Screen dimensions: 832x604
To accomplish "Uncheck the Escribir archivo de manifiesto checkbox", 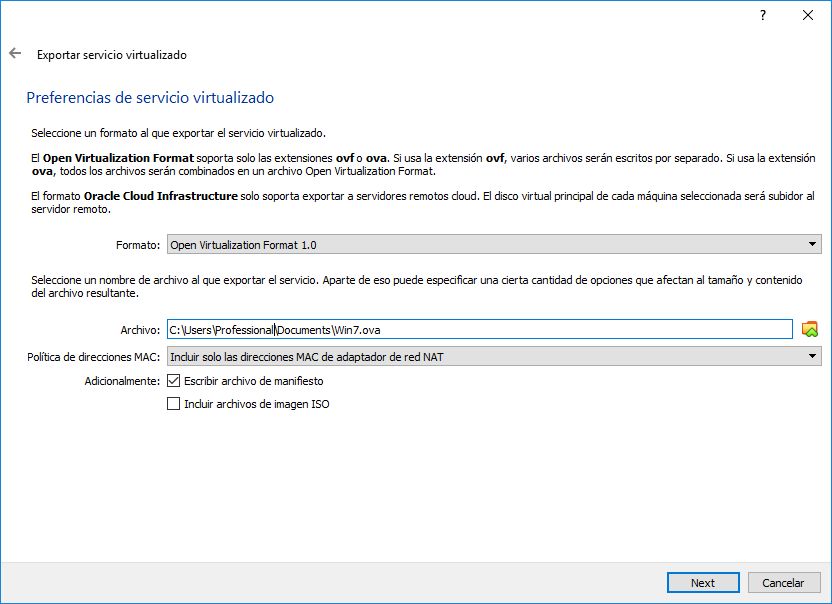I will (x=174, y=381).
